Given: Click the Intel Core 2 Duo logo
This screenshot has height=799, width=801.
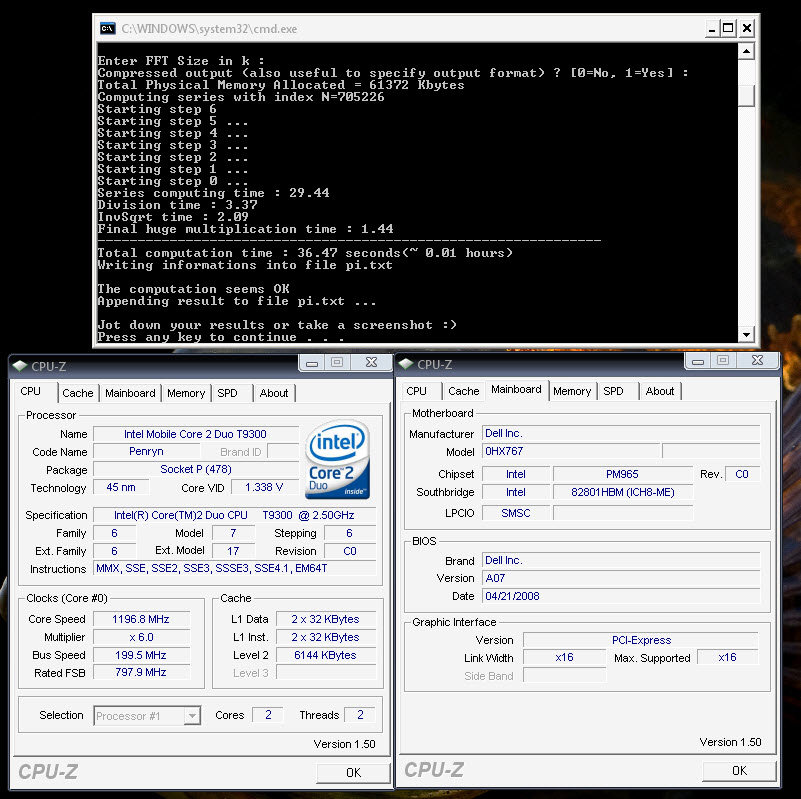Looking at the screenshot, I should click(x=338, y=459).
